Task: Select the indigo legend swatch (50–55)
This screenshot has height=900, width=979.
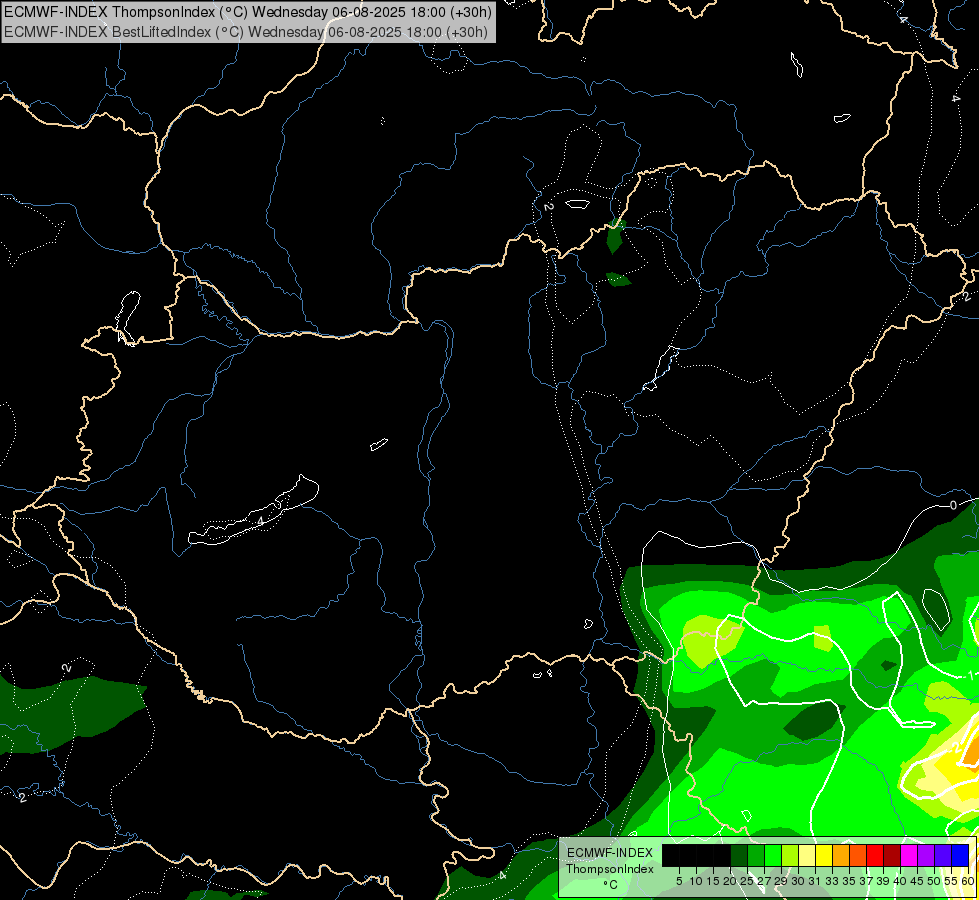Action: point(943,856)
